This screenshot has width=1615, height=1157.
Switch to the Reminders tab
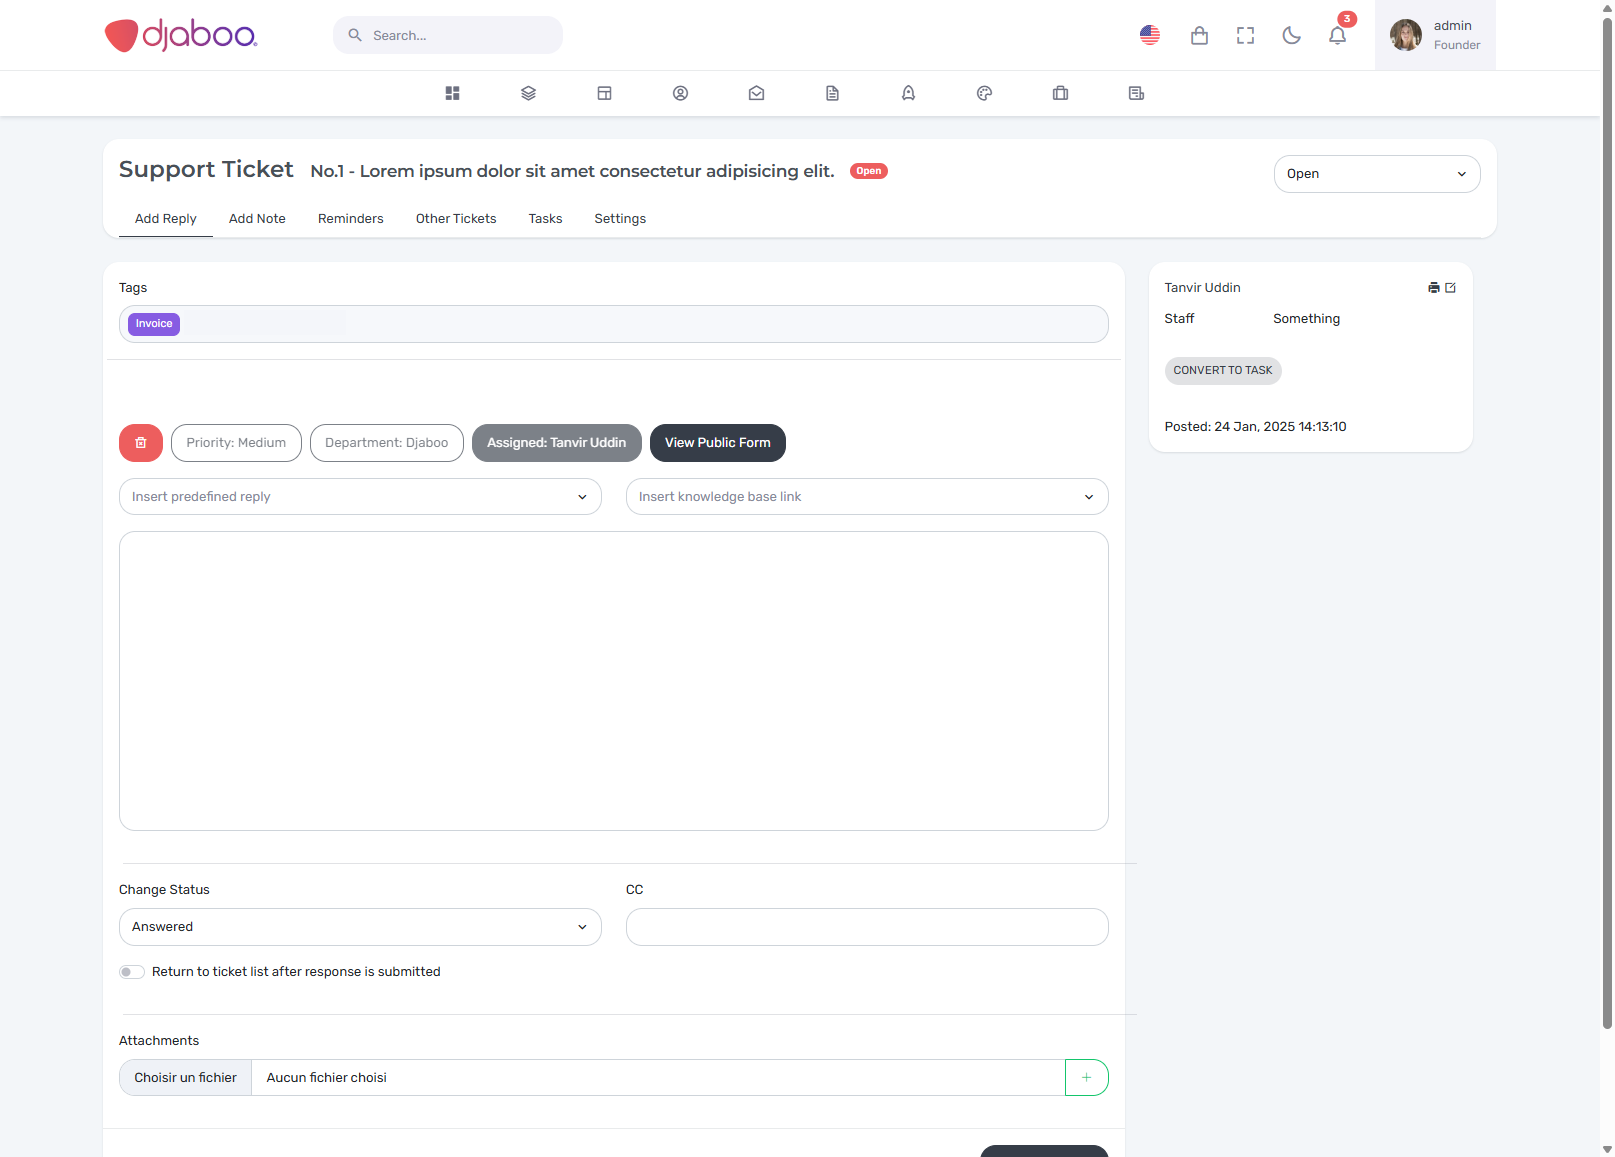click(350, 219)
